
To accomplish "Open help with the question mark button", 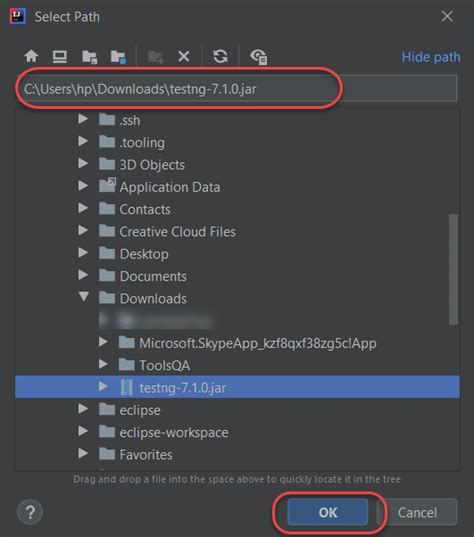I will tap(30, 512).
